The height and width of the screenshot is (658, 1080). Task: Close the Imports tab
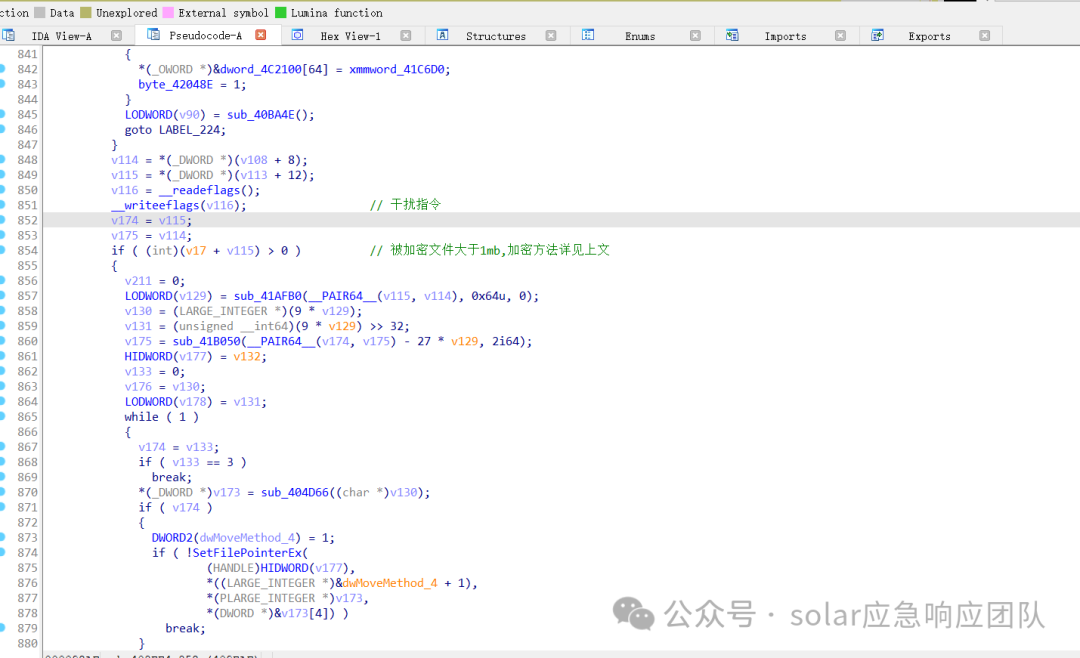840,36
